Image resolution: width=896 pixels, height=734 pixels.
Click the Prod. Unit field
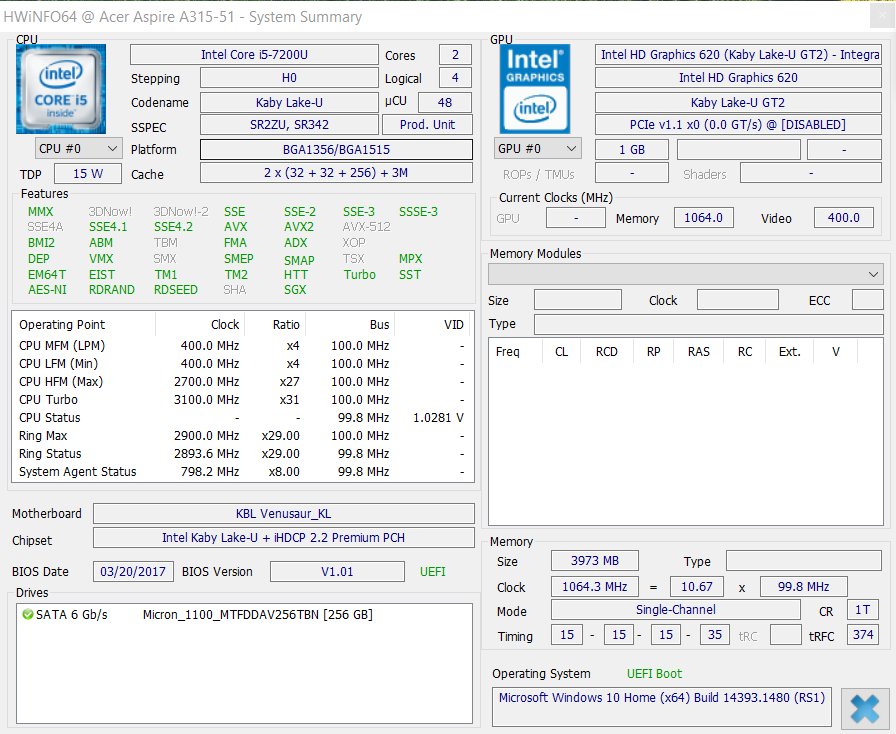427,125
